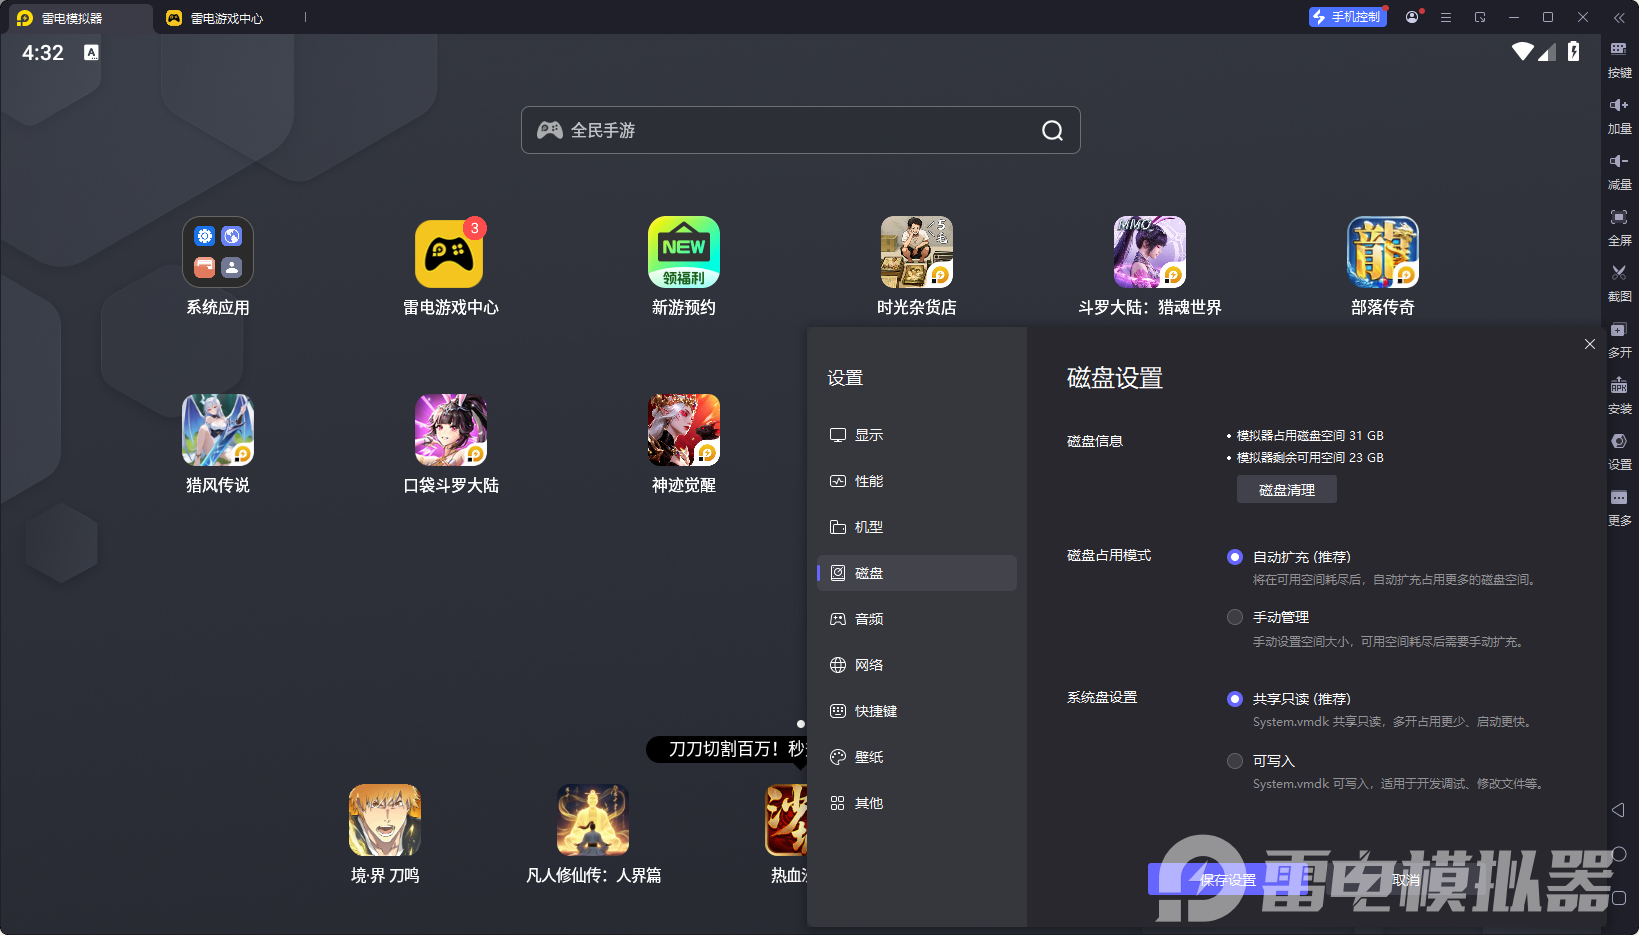
Task: Switch to the 显示 settings section
Action: [917, 435]
